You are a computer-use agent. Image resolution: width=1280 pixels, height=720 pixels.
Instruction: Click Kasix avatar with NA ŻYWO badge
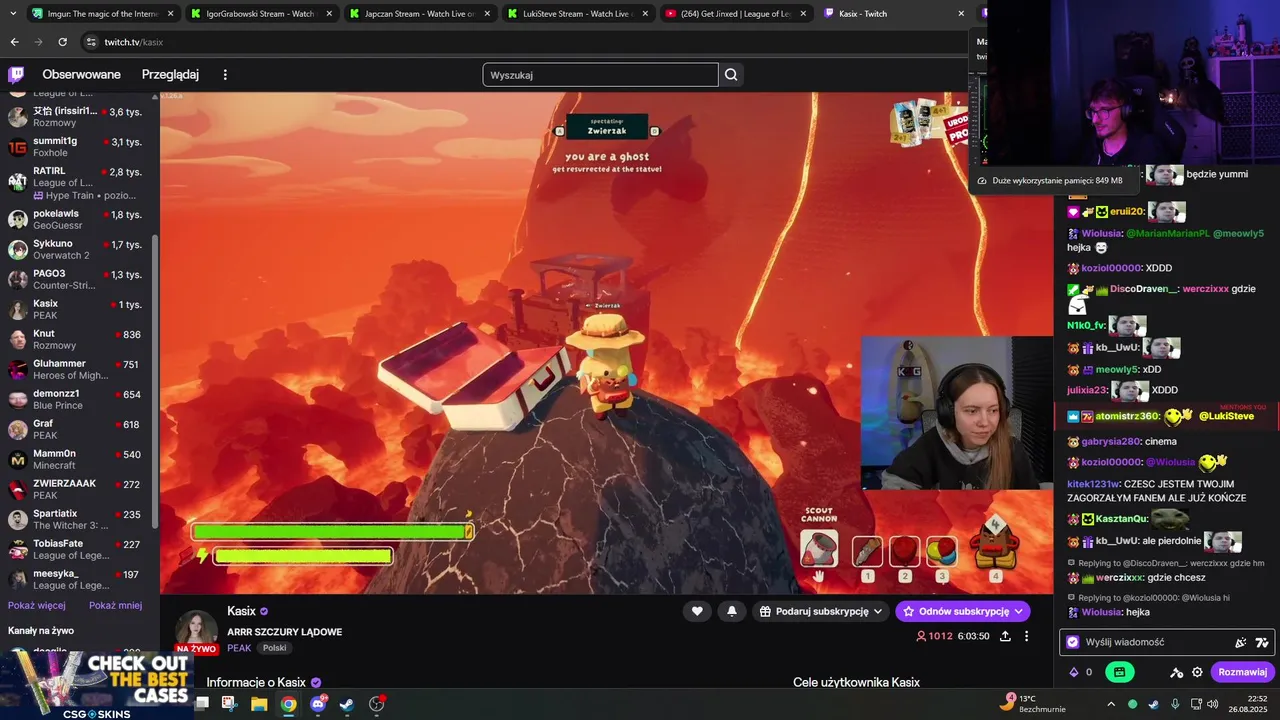tap(197, 631)
